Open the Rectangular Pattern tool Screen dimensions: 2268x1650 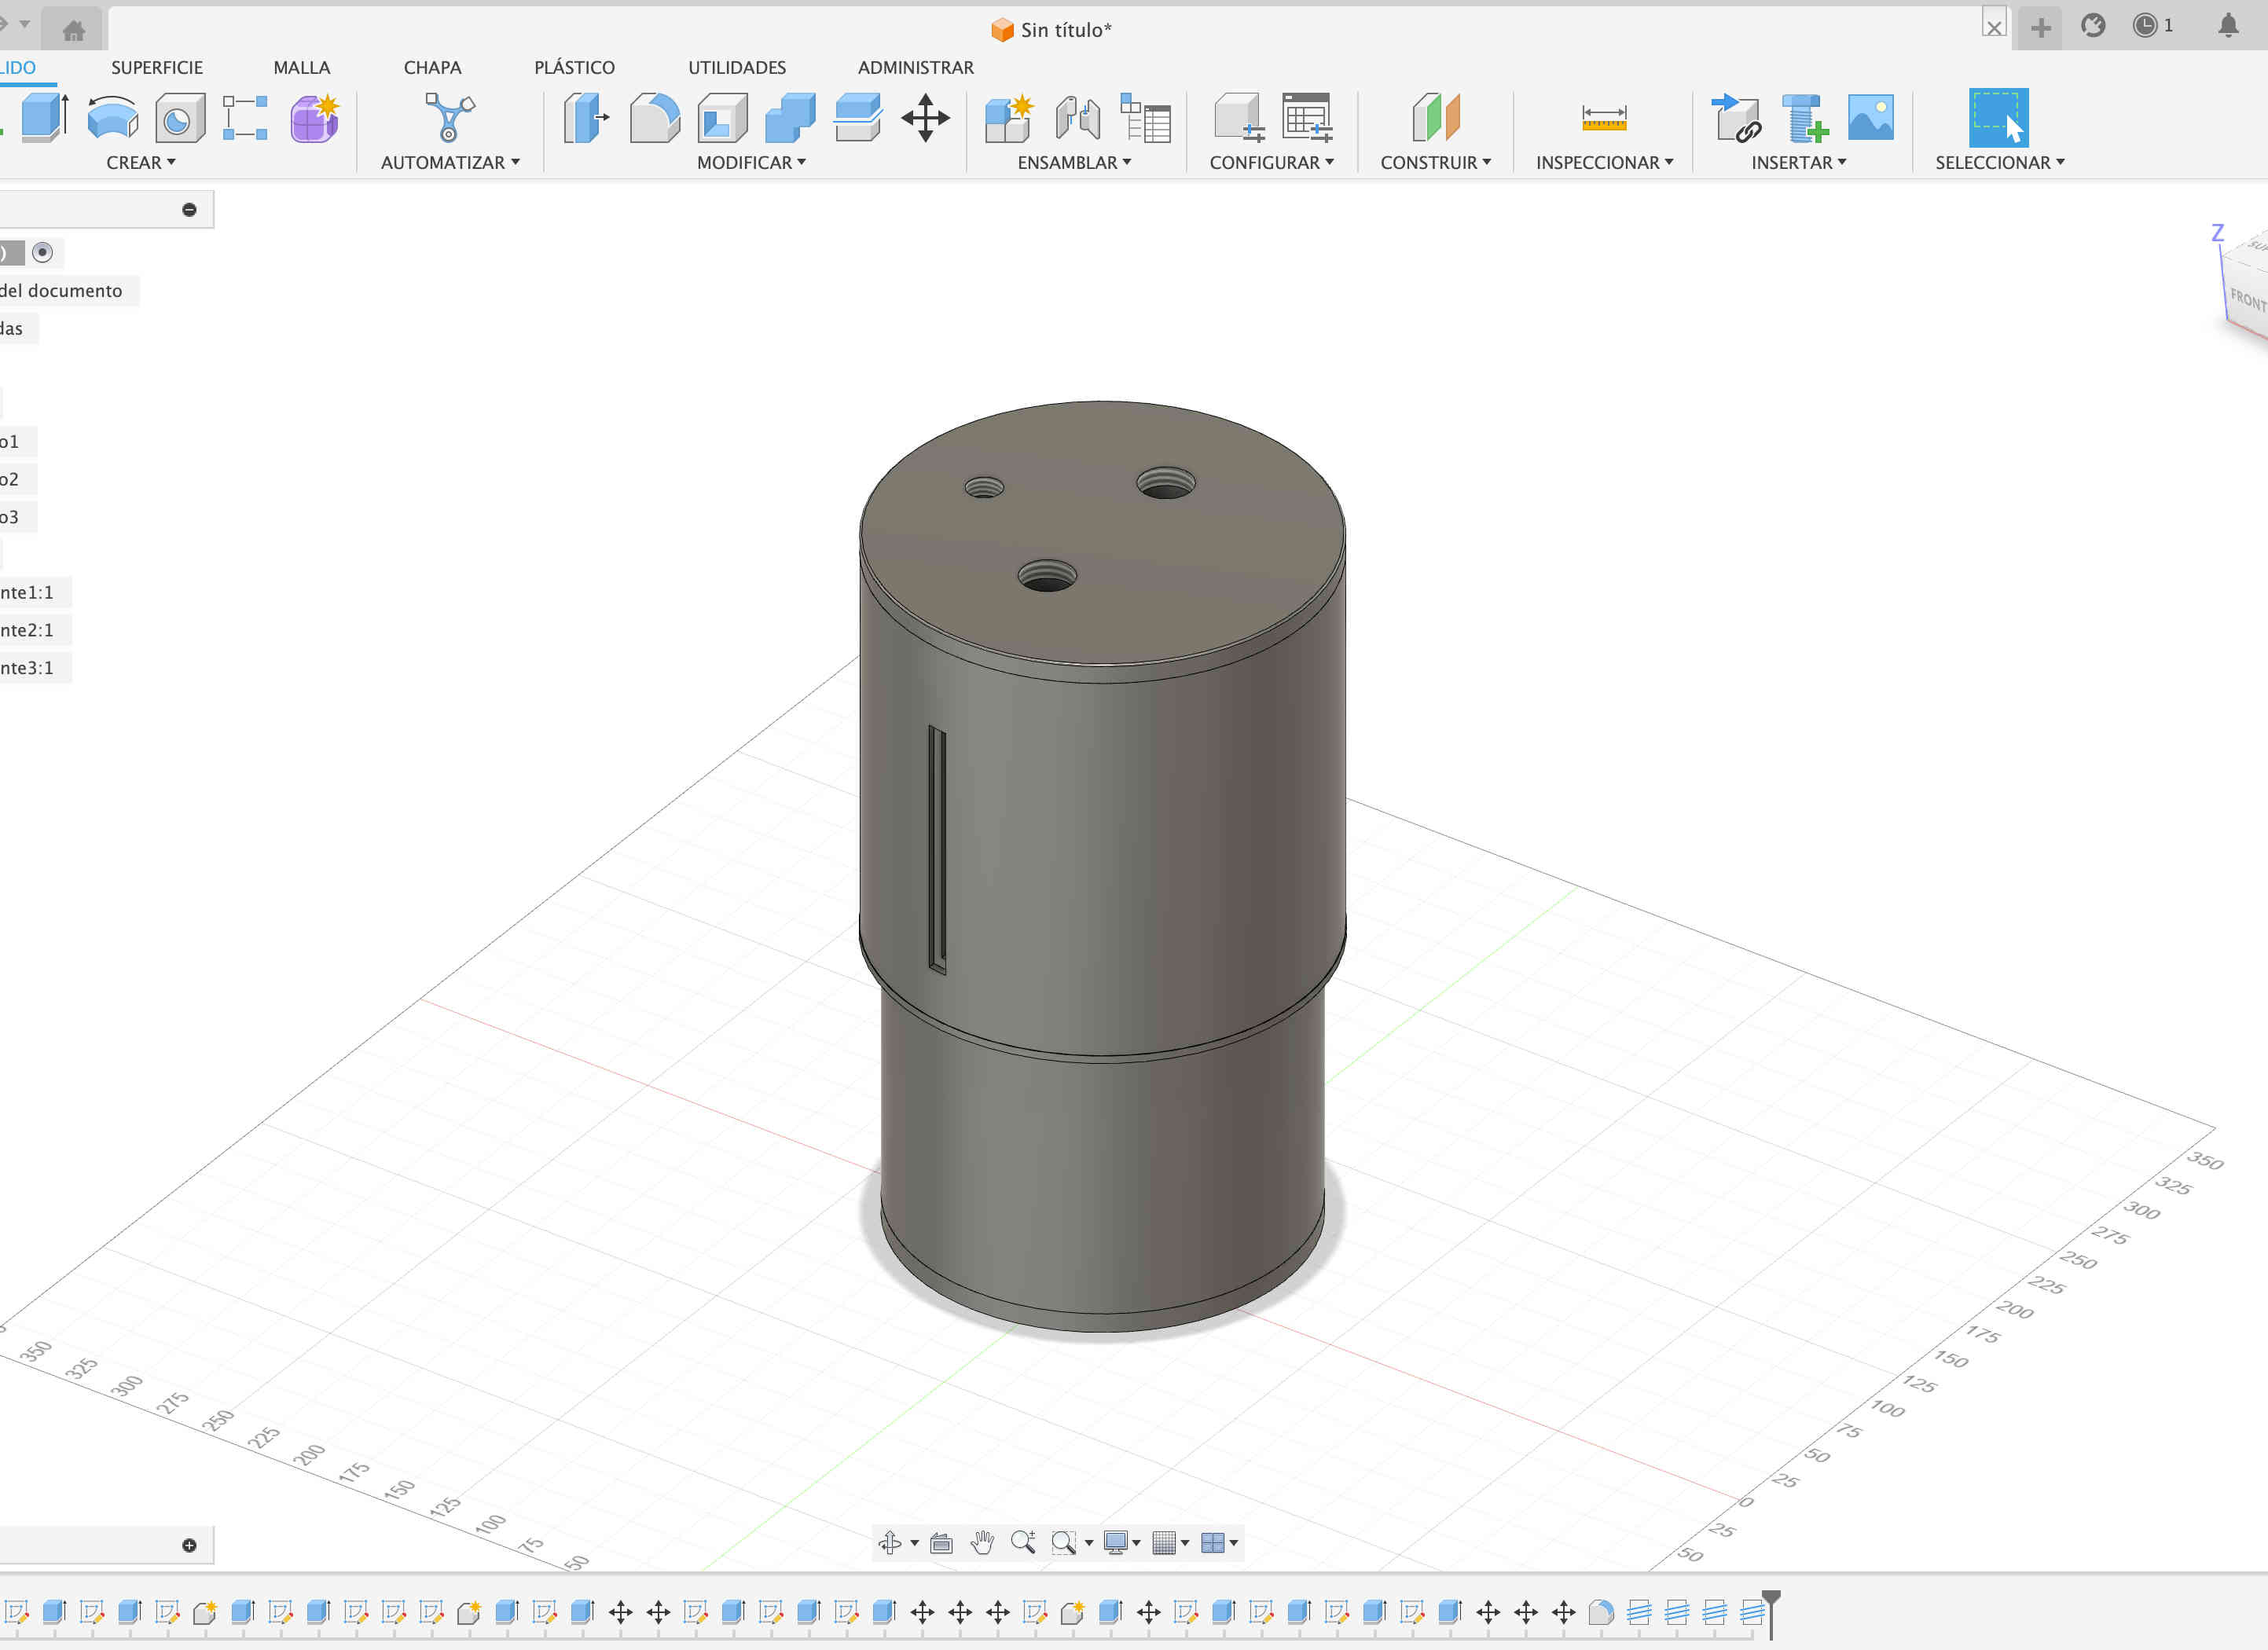click(245, 117)
